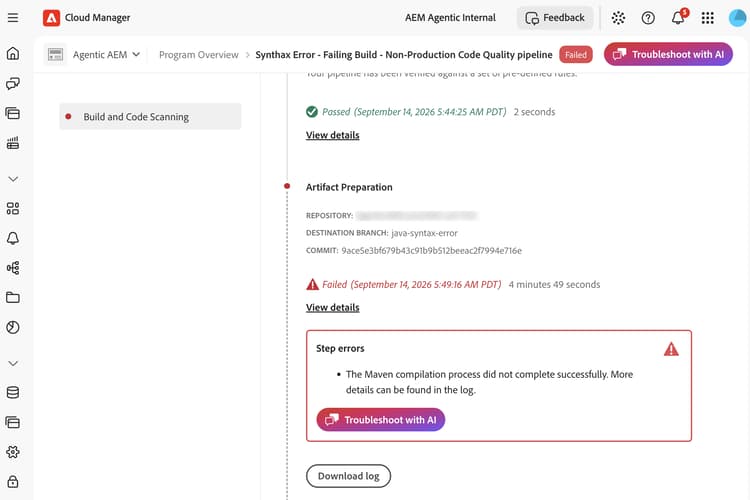Screen dimensions: 750x500
Task: Open the Agentic AEM program dropdown
Action: [106, 55]
